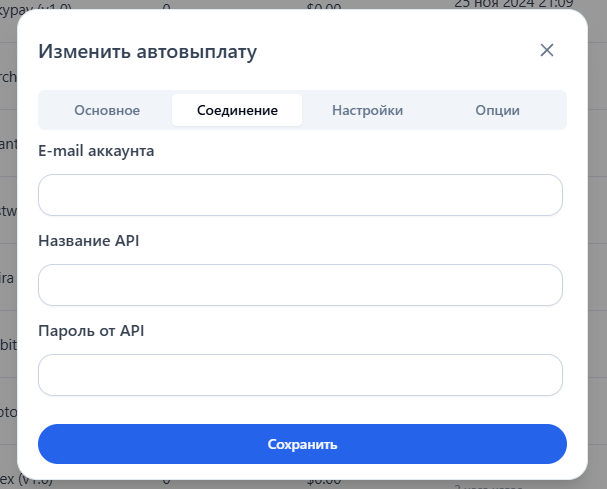
Task: Click the 0 value above the dialog
Action: pyautogui.click(x=165, y=5)
